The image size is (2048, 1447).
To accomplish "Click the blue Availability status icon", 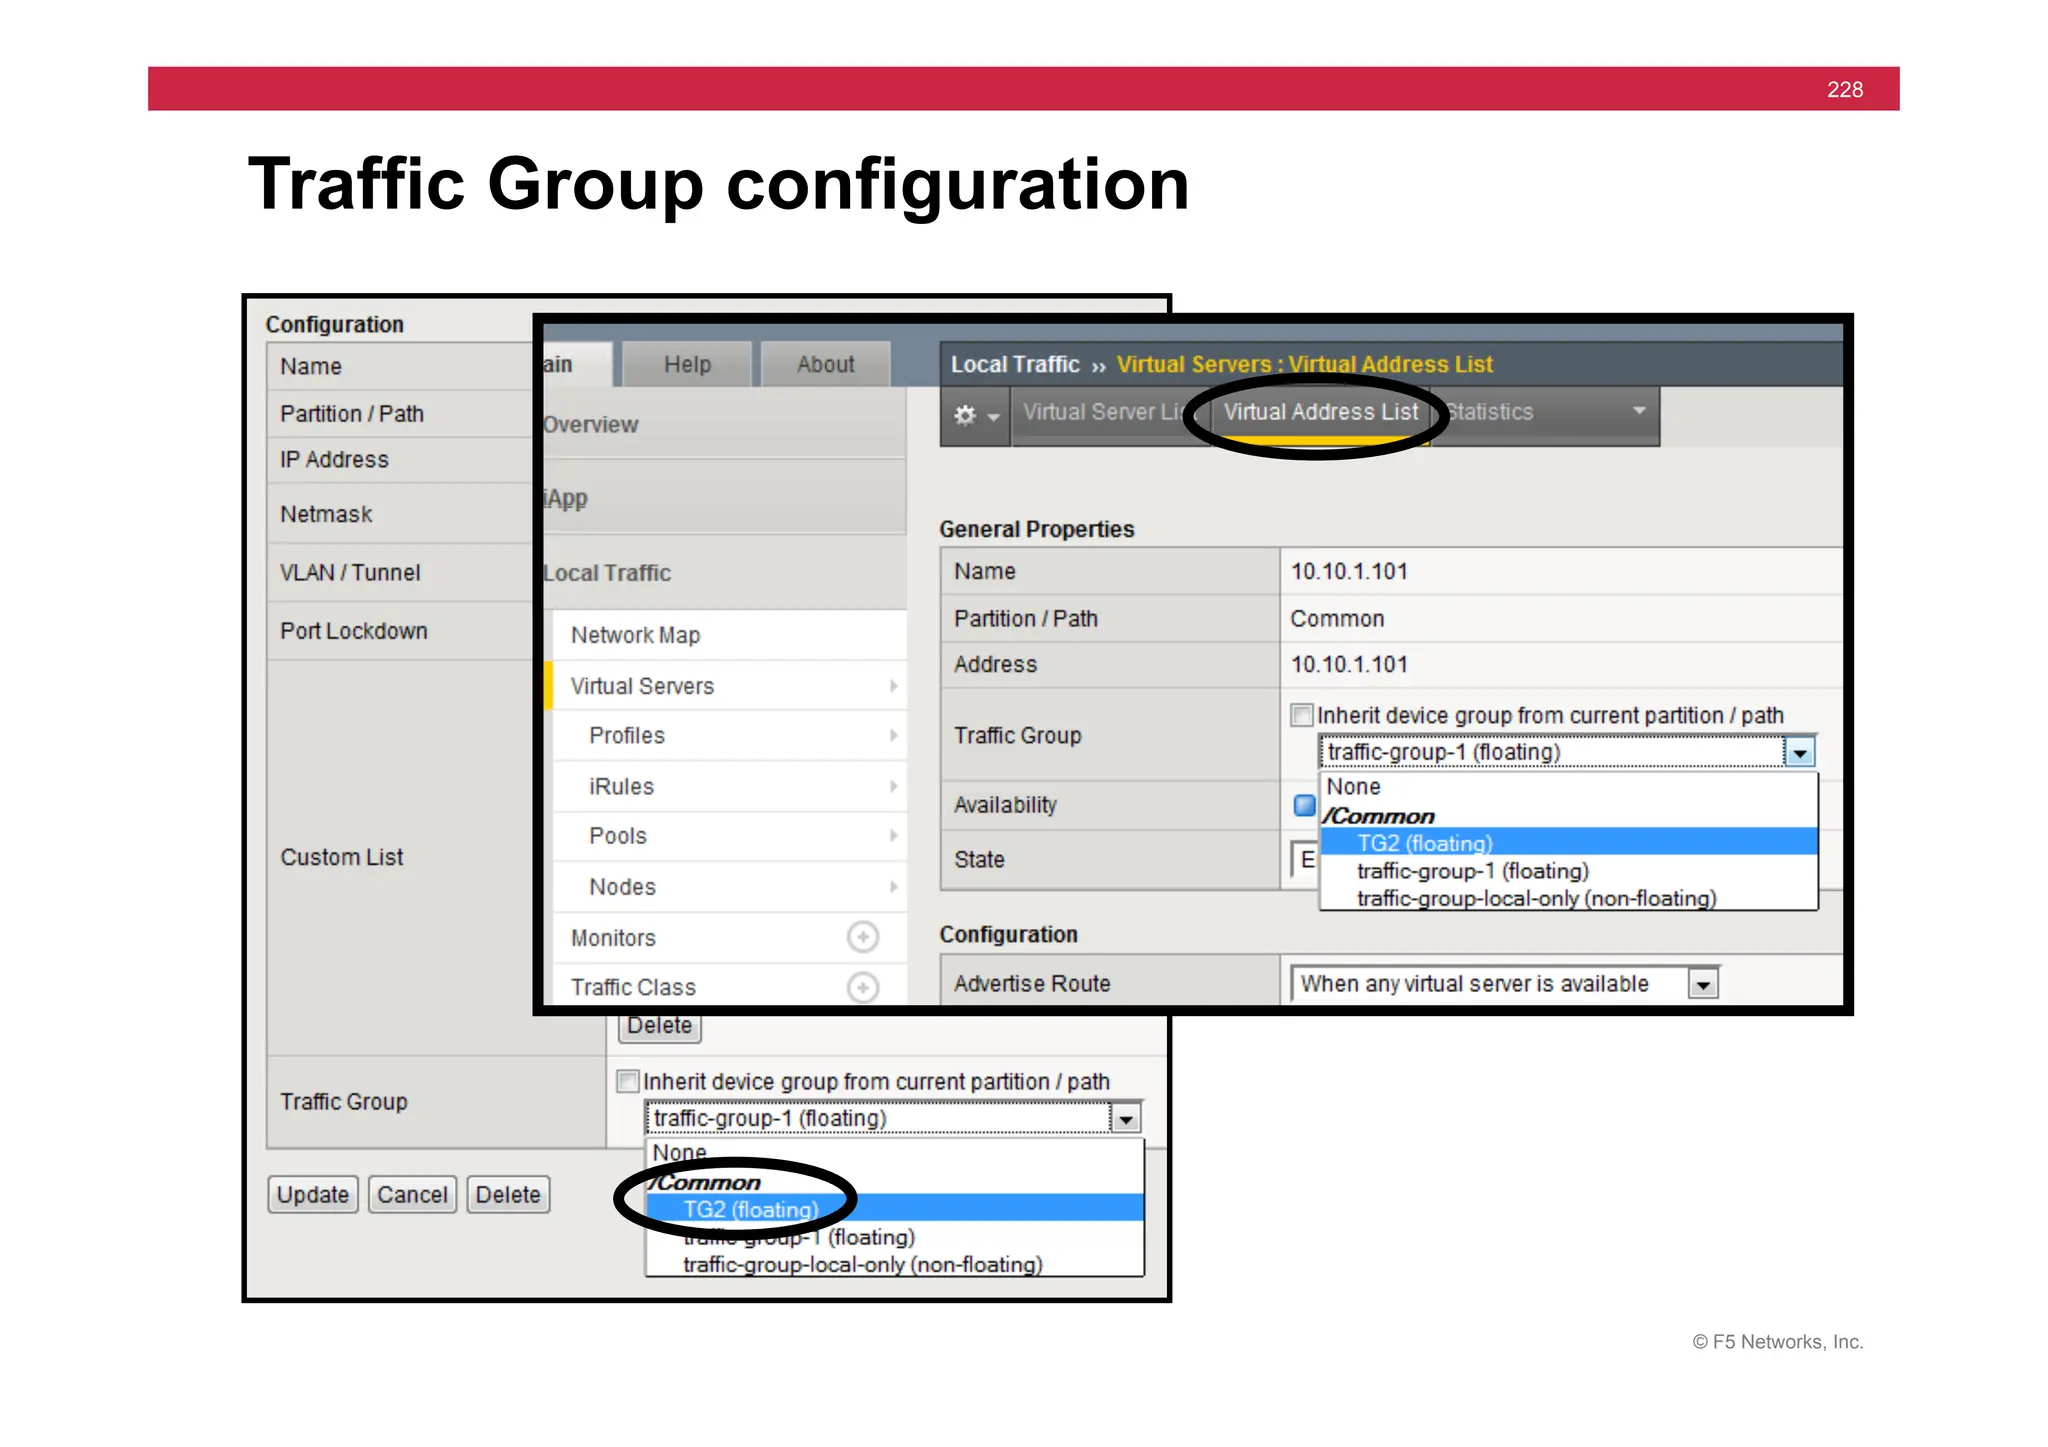I will pos(1304,804).
